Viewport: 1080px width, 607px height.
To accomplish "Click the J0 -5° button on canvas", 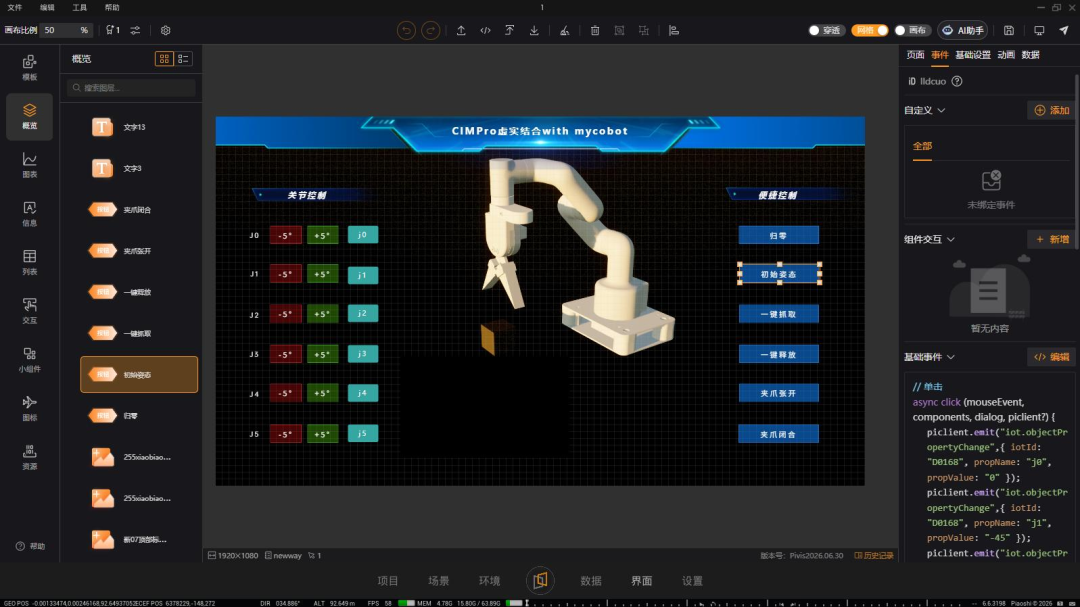I will [285, 235].
